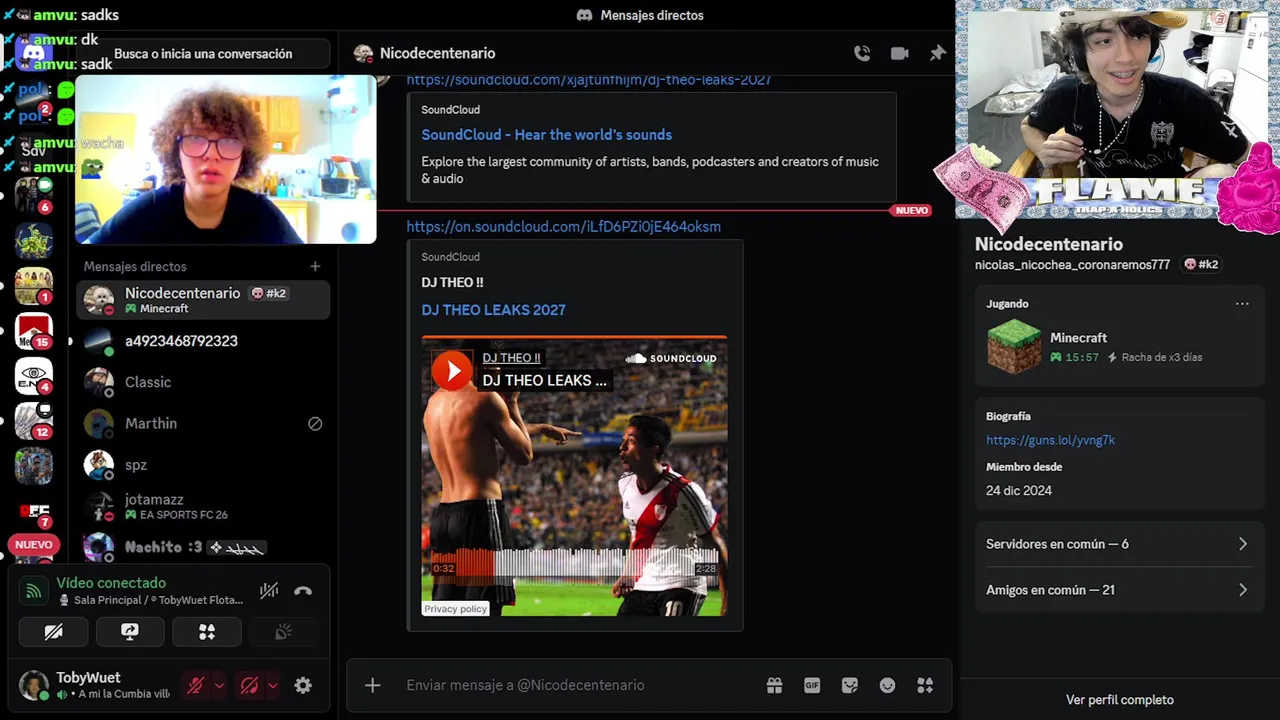Toggle noise suppression icon beside Video conectado
Screen dimensions: 1280x720
(x=269, y=591)
